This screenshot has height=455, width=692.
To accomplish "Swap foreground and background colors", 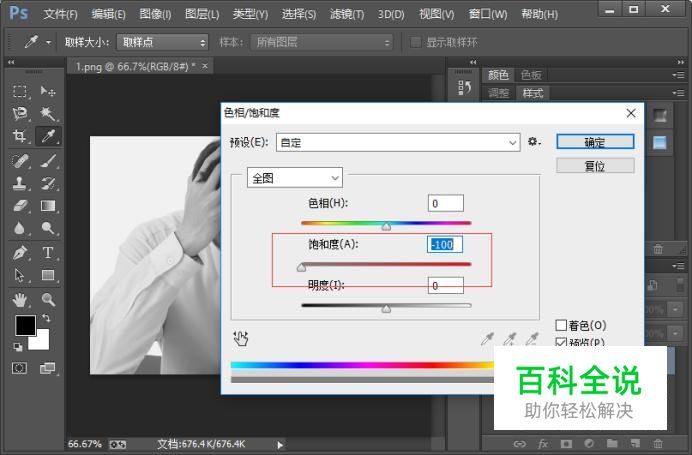I will (46, 318).
